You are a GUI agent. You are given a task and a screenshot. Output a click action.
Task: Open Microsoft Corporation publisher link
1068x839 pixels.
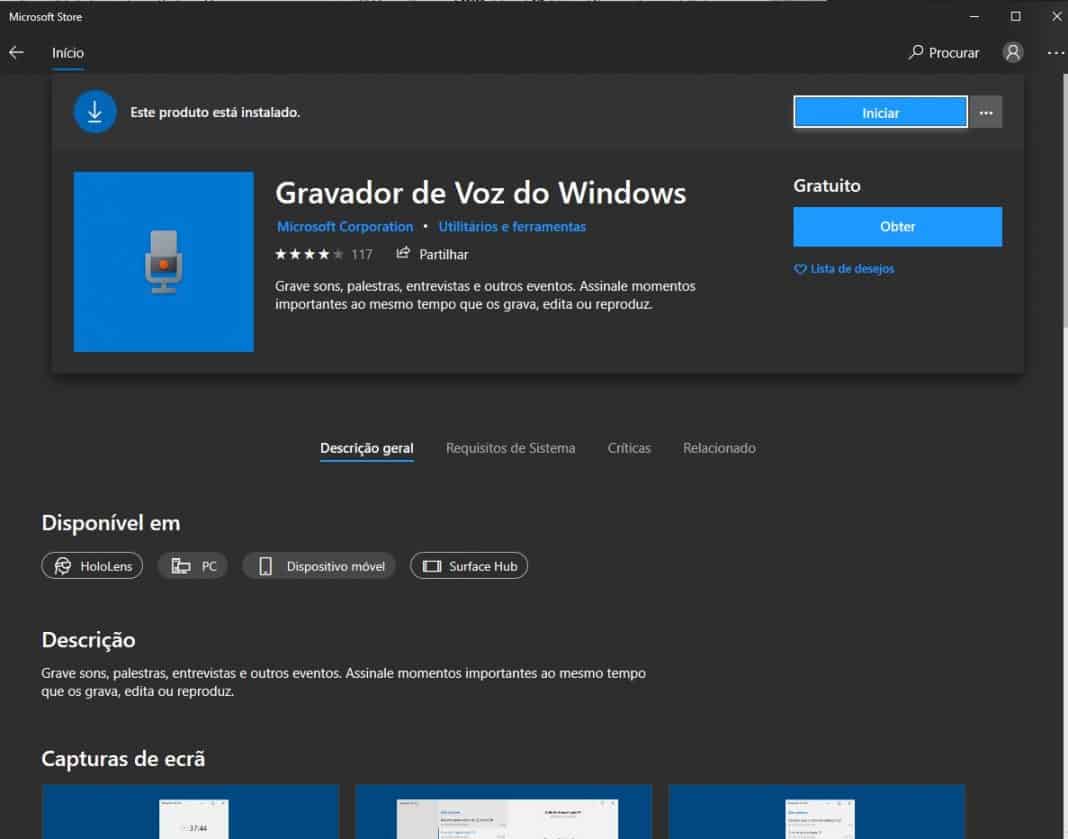click(345, 227)
